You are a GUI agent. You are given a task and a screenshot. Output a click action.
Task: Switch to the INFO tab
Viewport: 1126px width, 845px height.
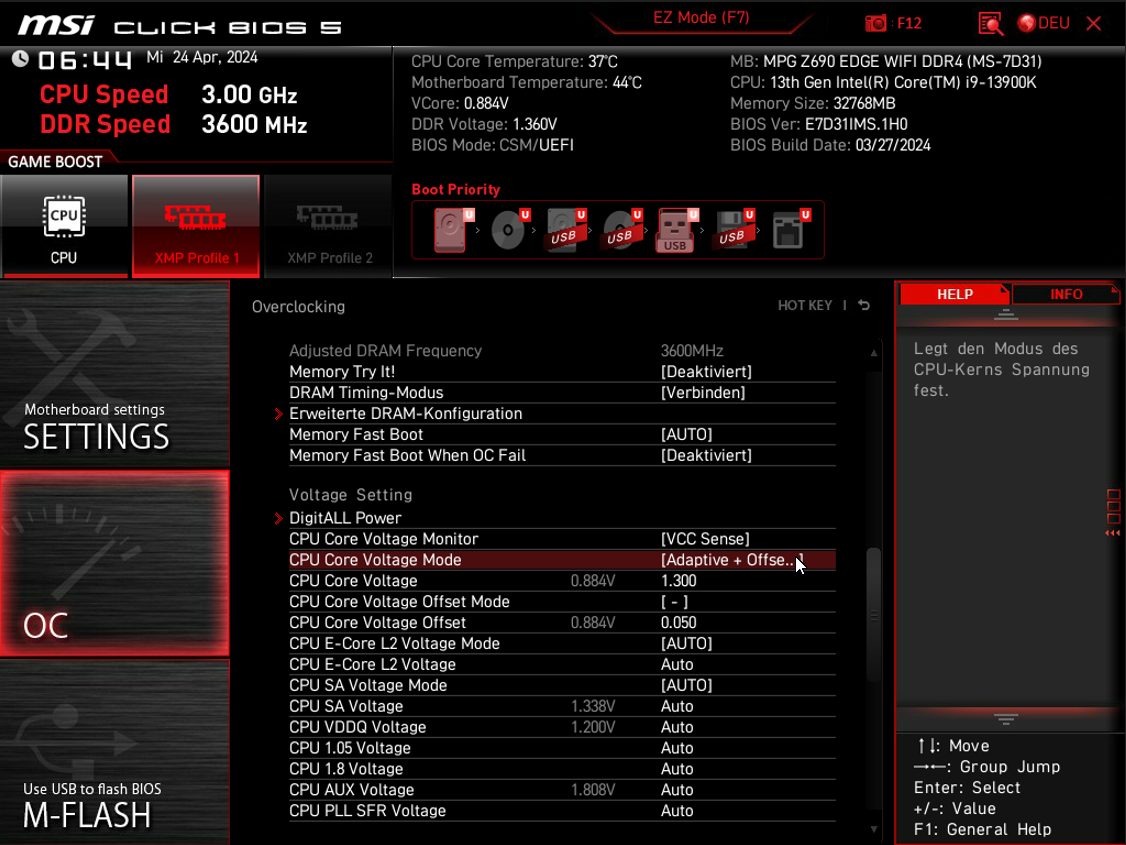pyautogui.click(x=1066, y=294)
